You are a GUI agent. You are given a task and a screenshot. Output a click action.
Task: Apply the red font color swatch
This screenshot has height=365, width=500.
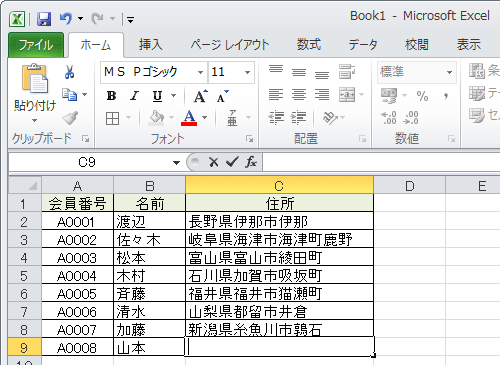(189, 118)
